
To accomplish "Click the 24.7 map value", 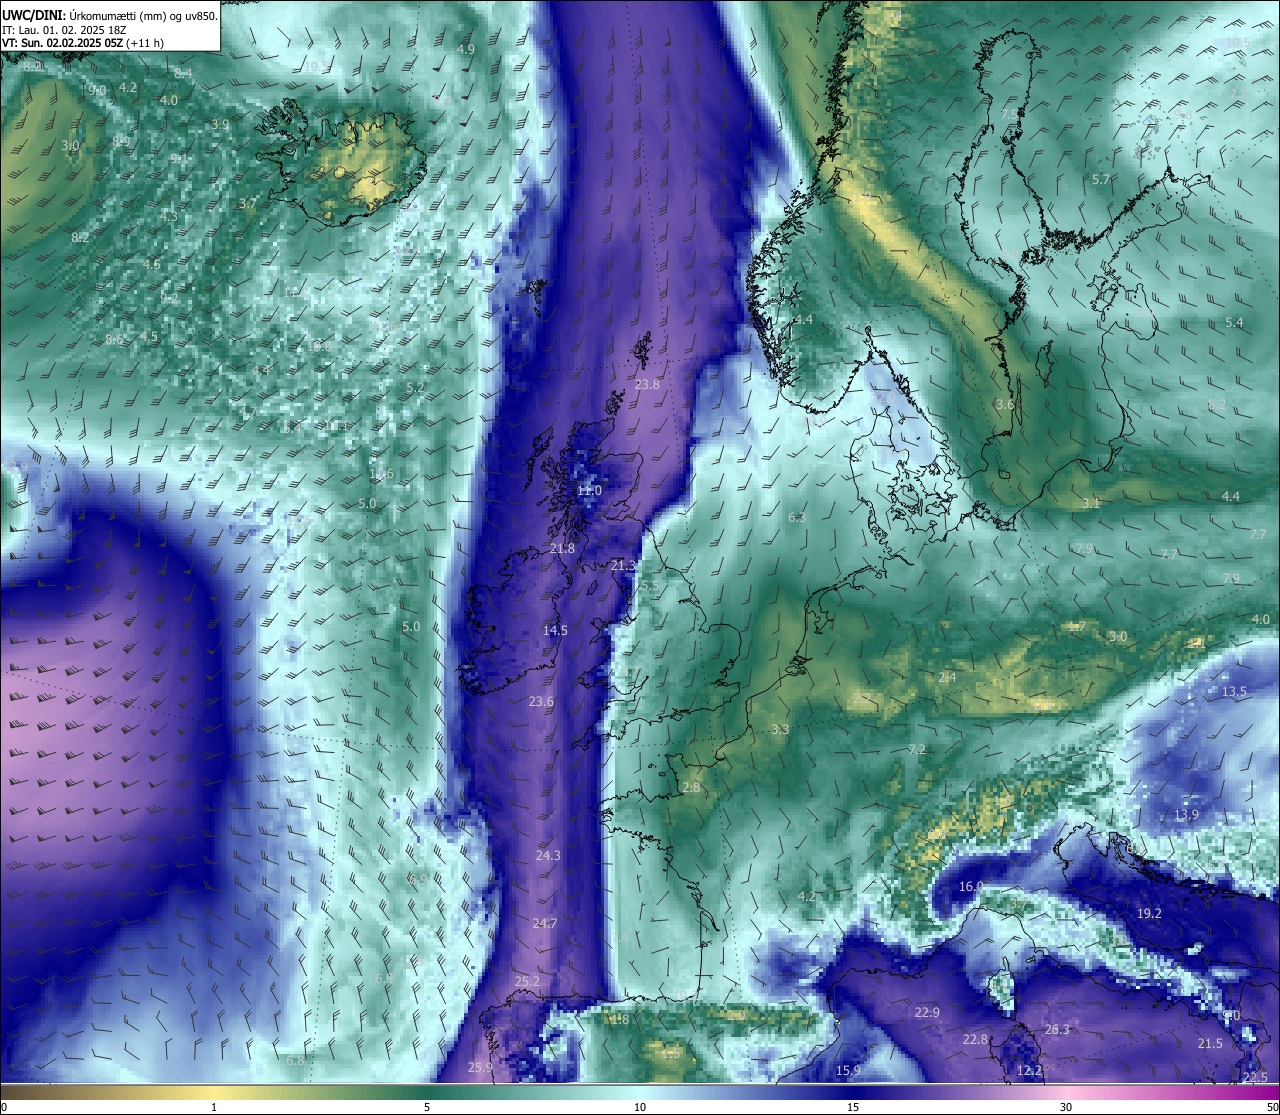I will tap(545, 924).
